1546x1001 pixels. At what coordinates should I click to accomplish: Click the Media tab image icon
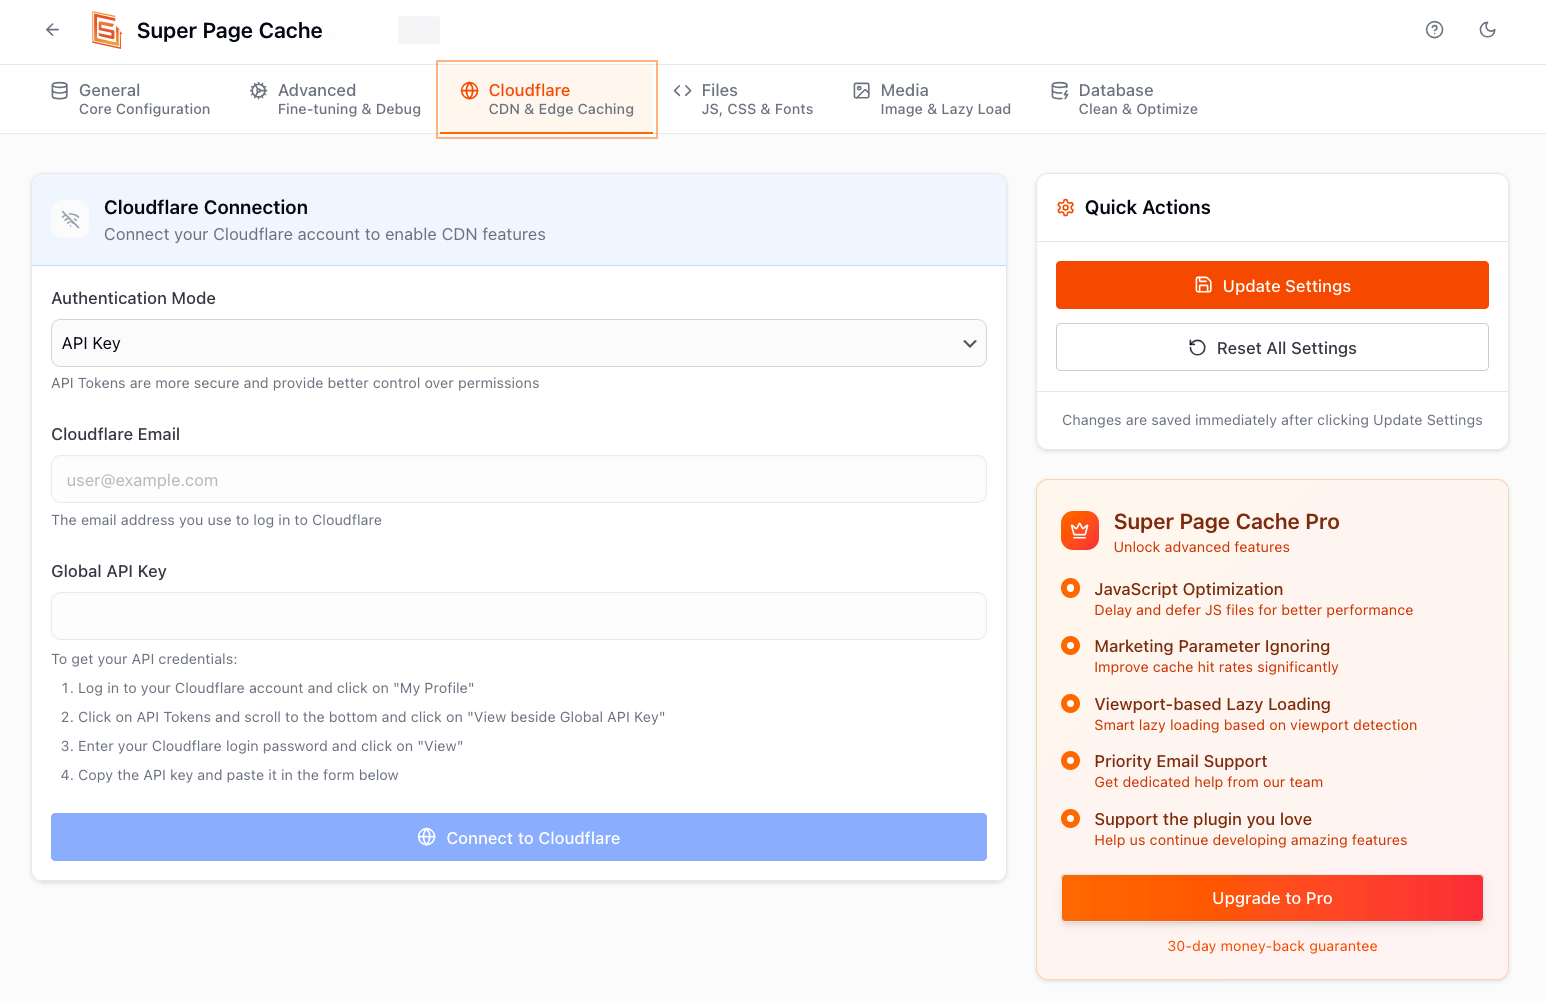(861, 91)
